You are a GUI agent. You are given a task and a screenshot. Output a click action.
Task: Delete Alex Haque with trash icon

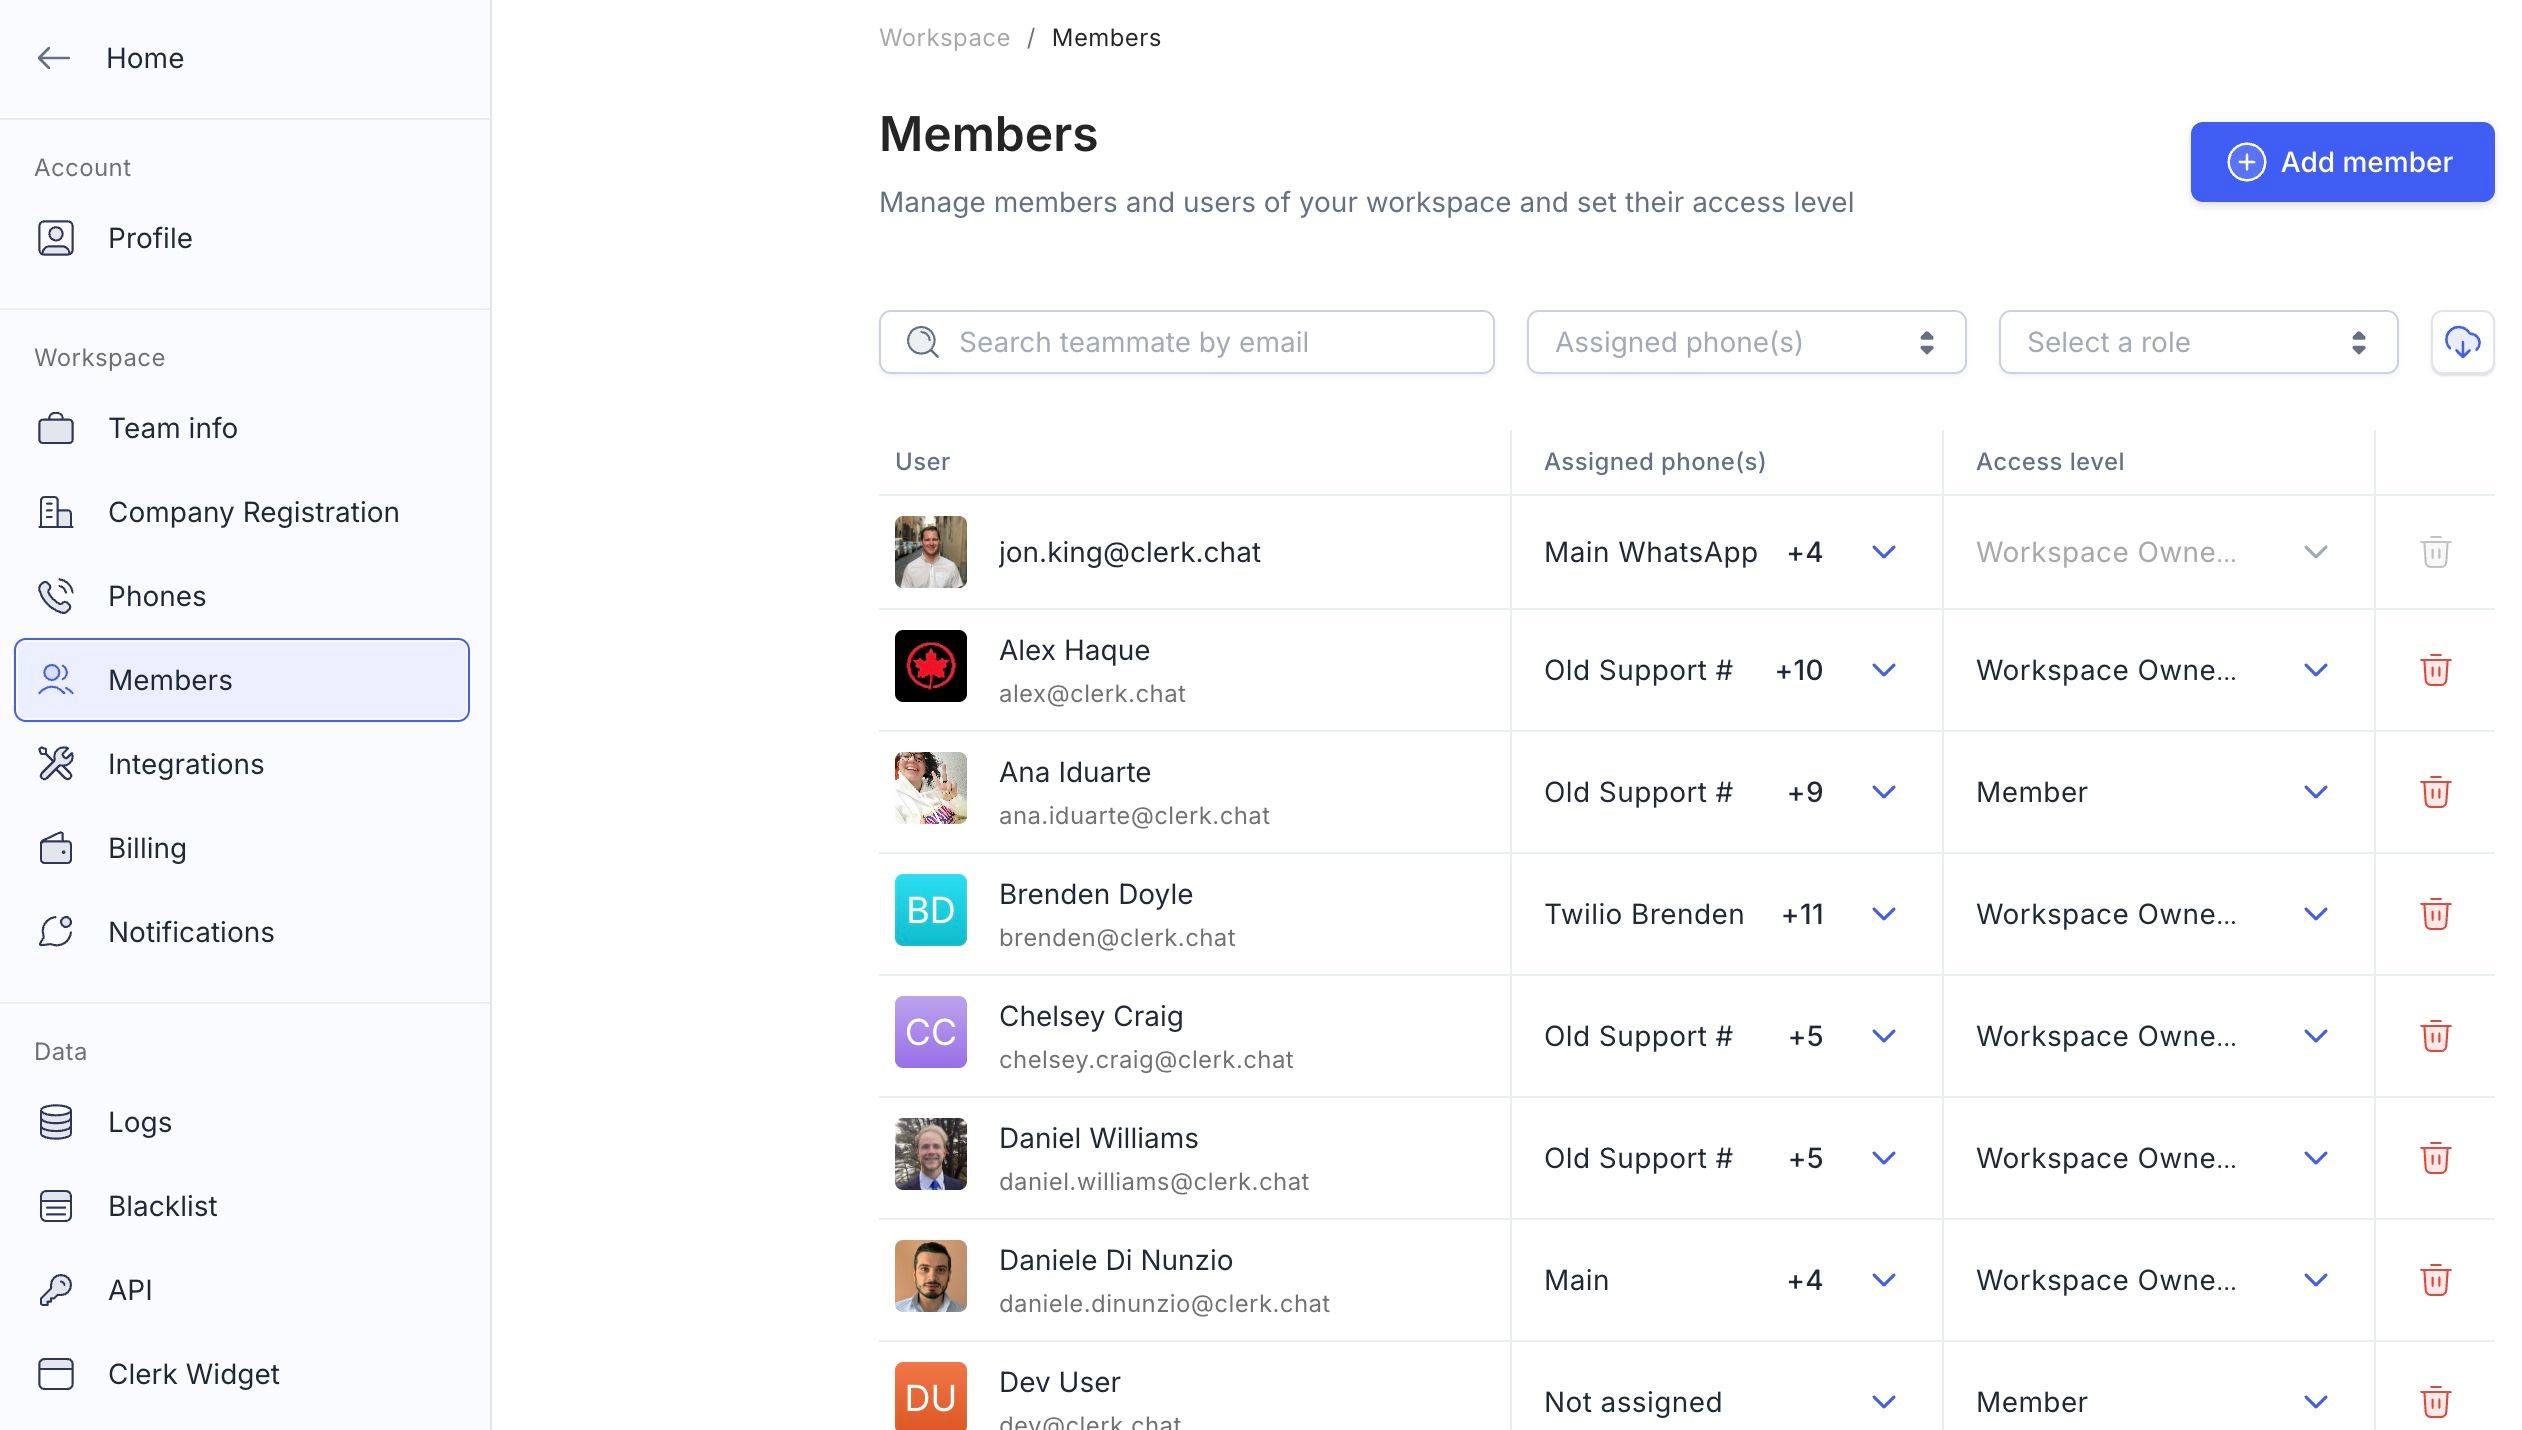pyautogui.click(x=2435, y=670)
